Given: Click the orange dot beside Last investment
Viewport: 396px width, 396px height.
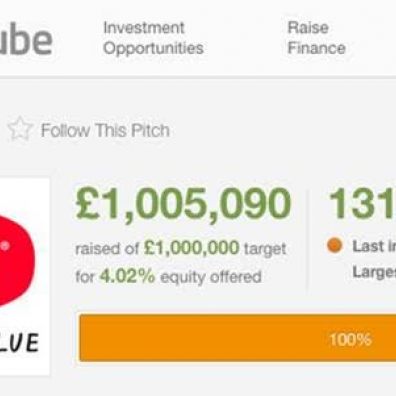Looking at the screenshot, I should [x=335, y=245].
